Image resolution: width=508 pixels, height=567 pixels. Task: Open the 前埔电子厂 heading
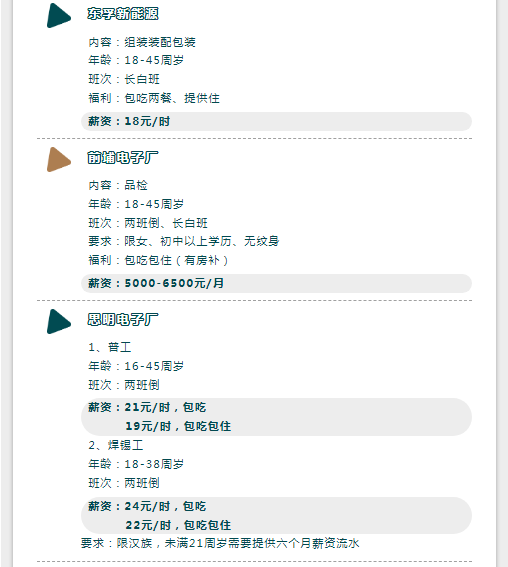pos(123,158)
